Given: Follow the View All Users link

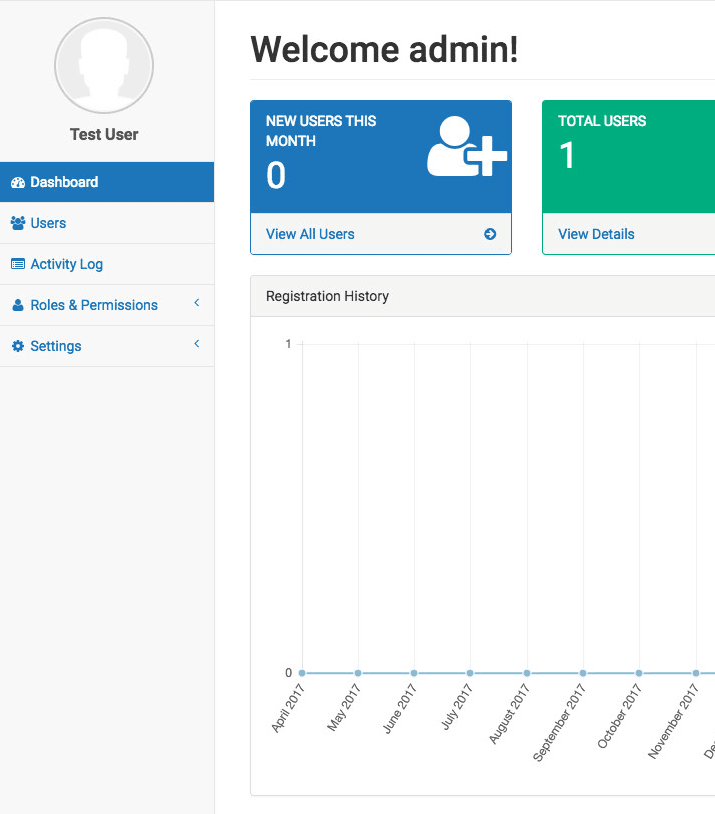Looking at the screenshot, I should pos(310,234).
